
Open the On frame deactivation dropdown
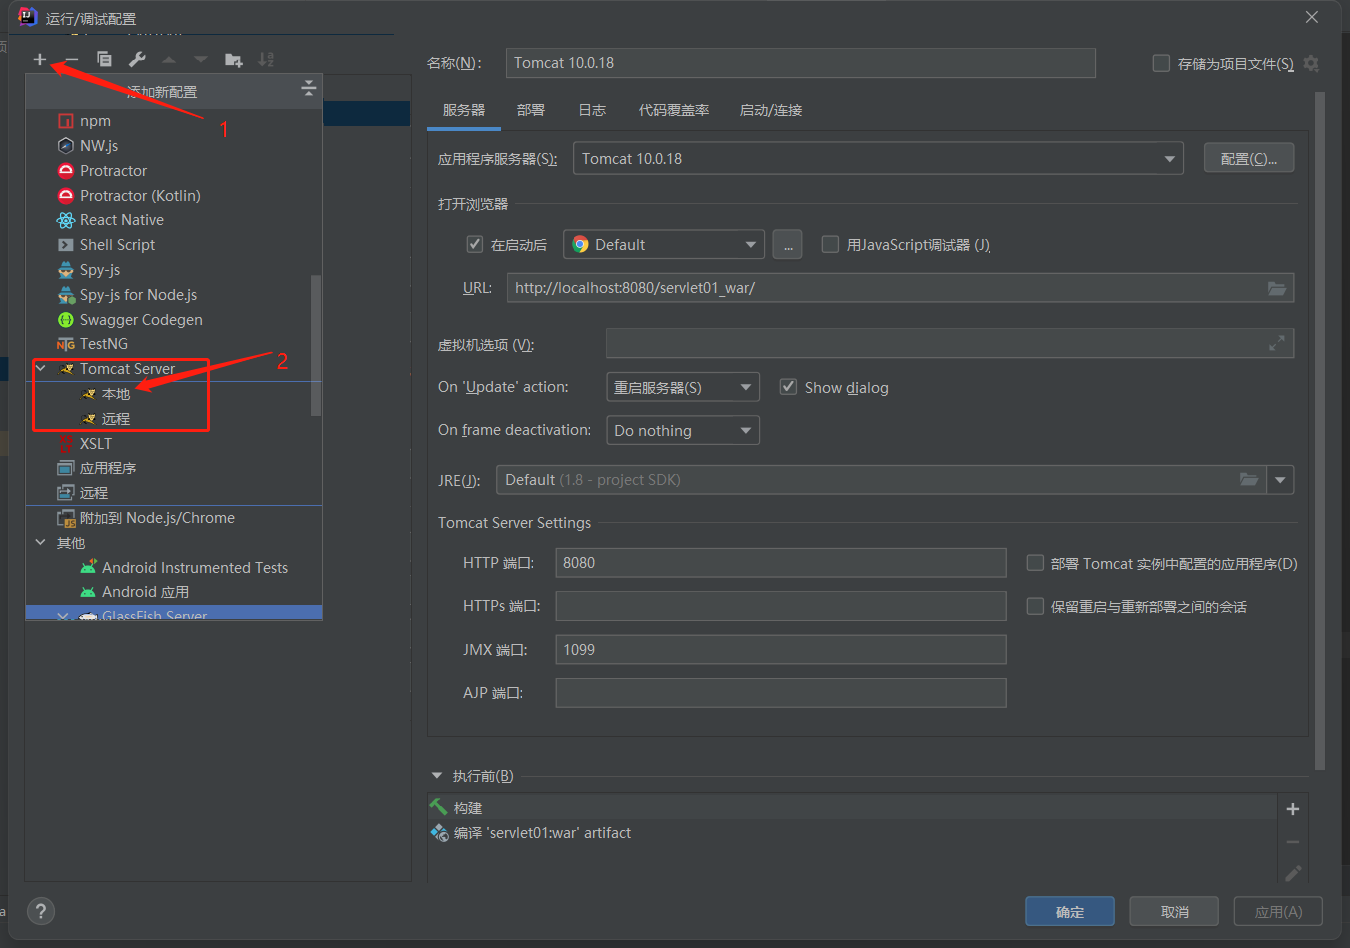point(683,430)
